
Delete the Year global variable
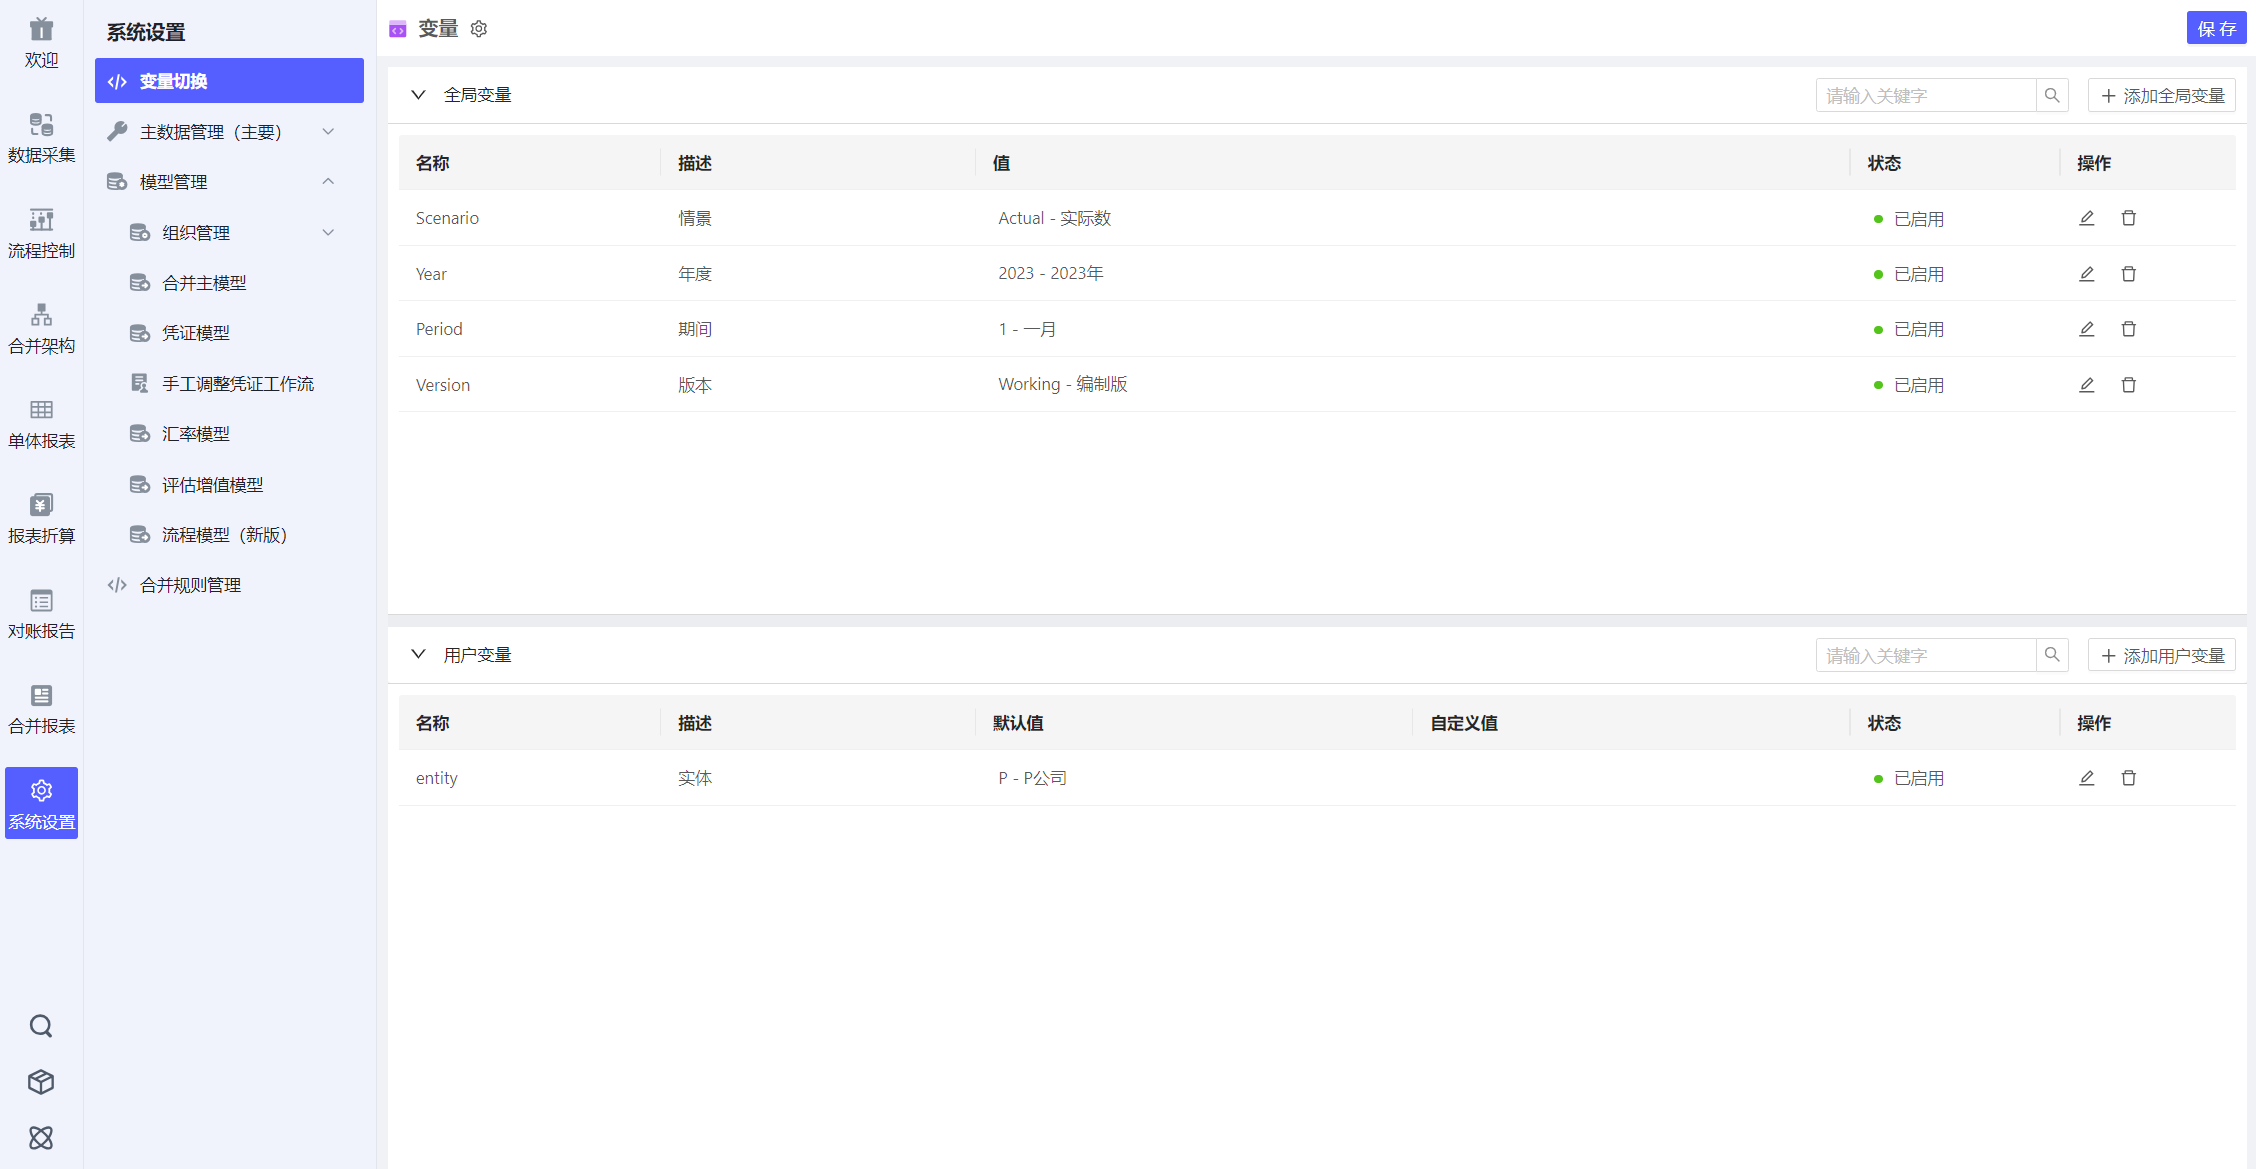(x=2128, y=274)
